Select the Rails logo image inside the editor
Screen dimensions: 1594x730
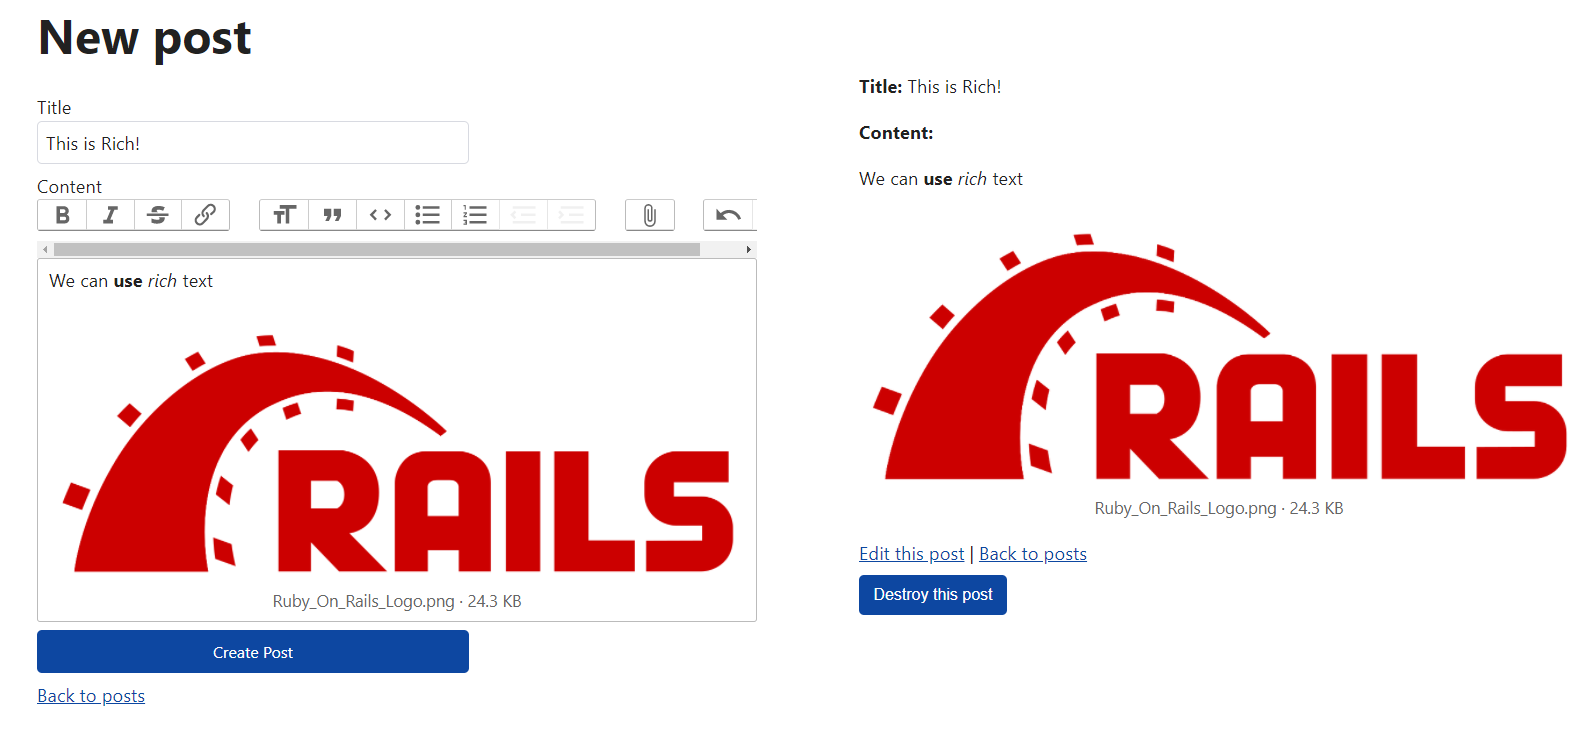[398, 455]
